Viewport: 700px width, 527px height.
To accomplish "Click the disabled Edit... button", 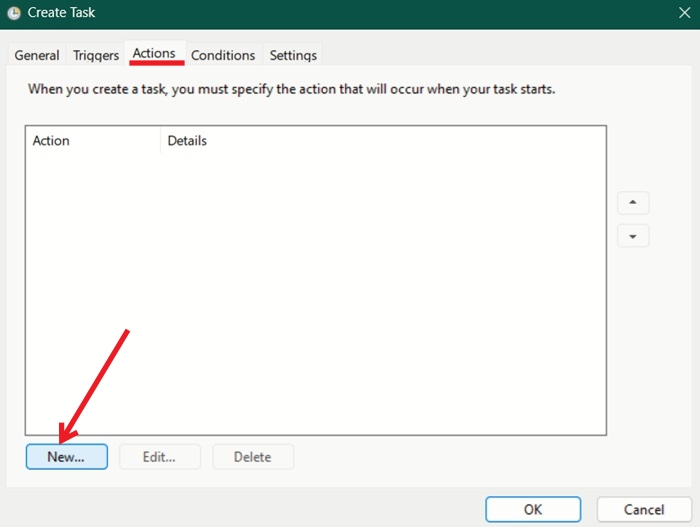I will tap(159, 456).
